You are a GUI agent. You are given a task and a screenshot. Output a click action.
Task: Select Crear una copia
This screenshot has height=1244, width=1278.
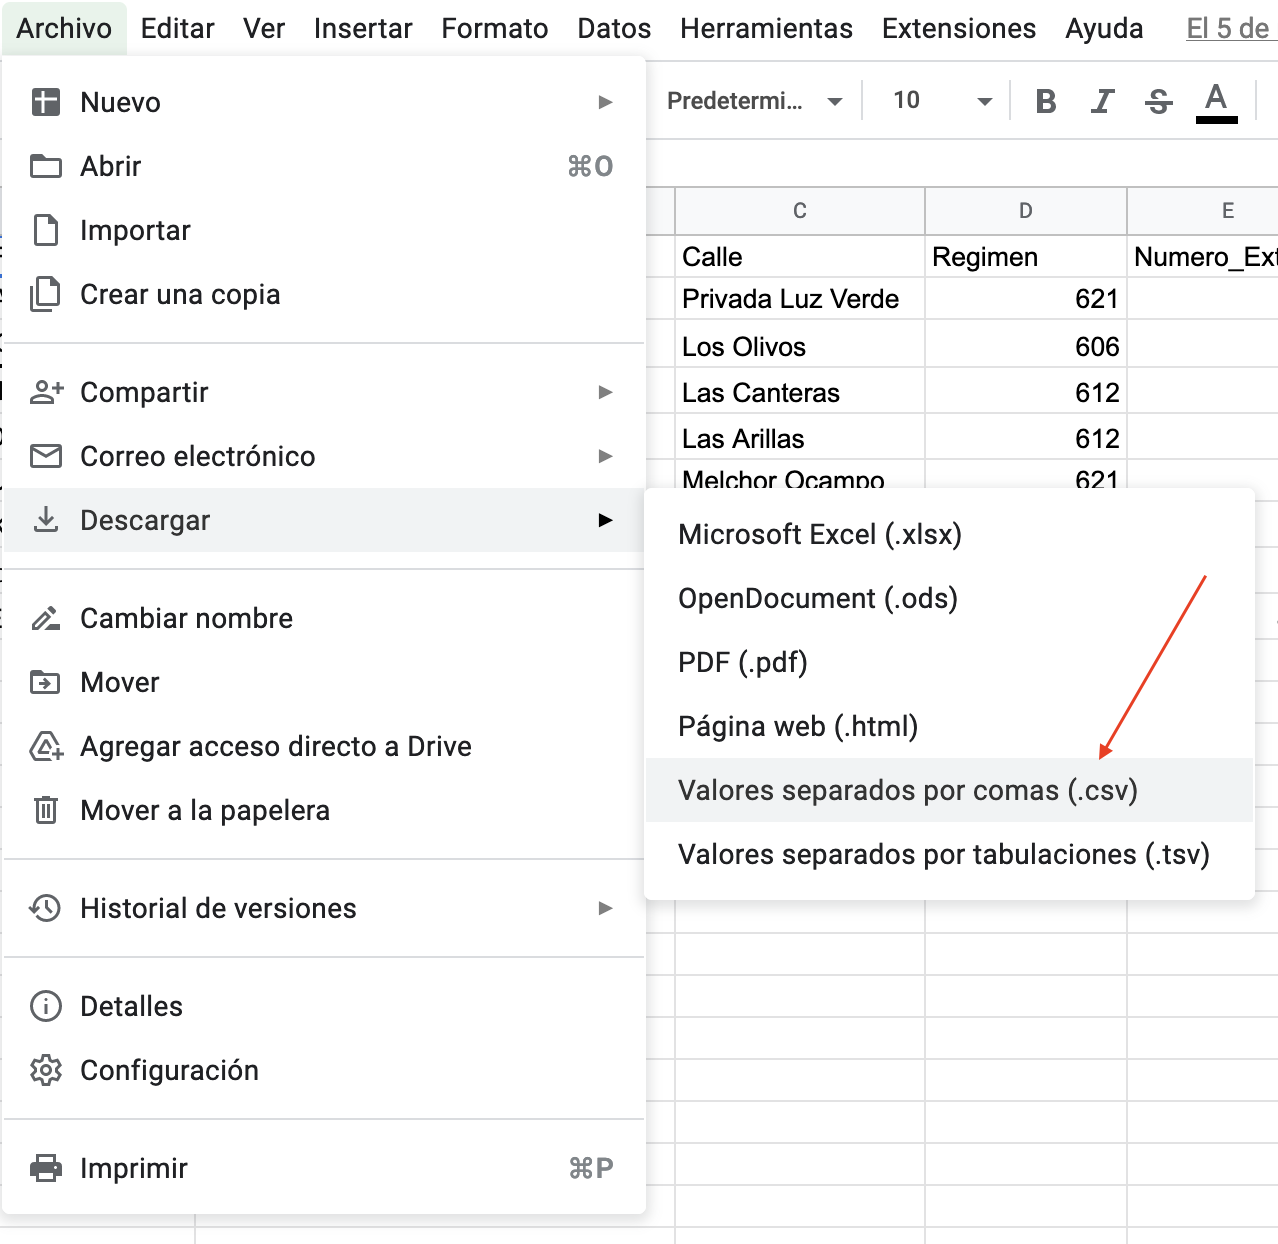[180, 294]
